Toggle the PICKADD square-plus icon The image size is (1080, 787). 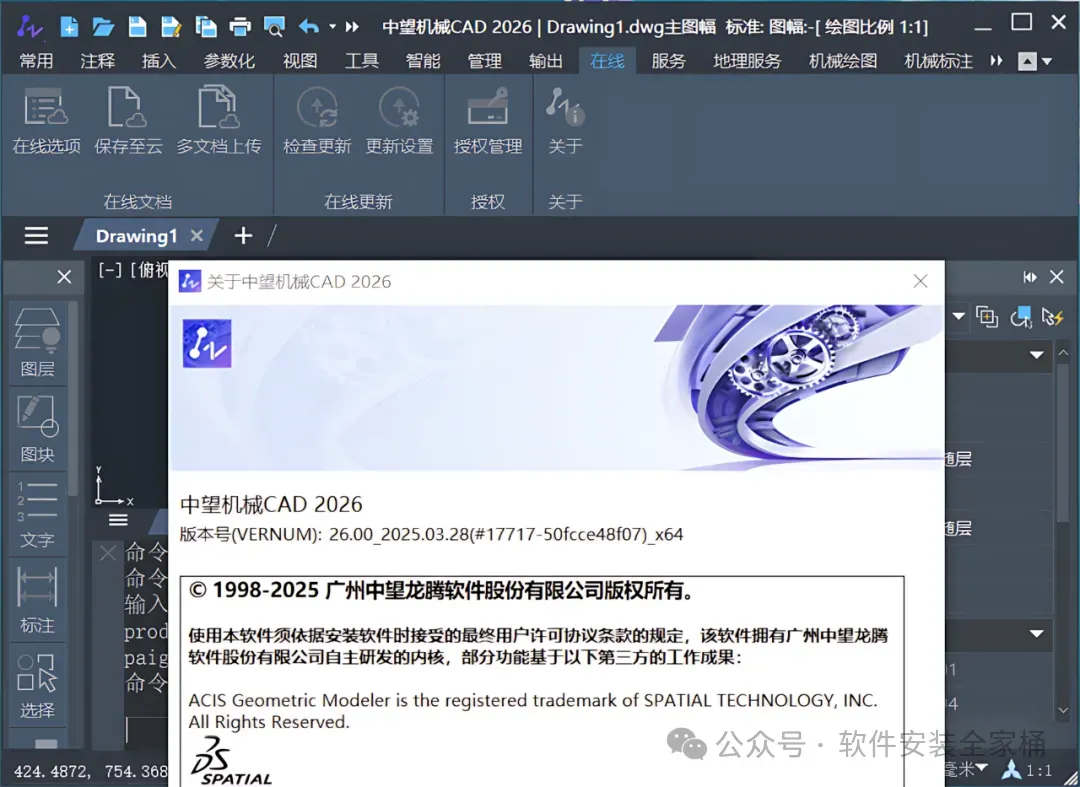click(987, 317)
